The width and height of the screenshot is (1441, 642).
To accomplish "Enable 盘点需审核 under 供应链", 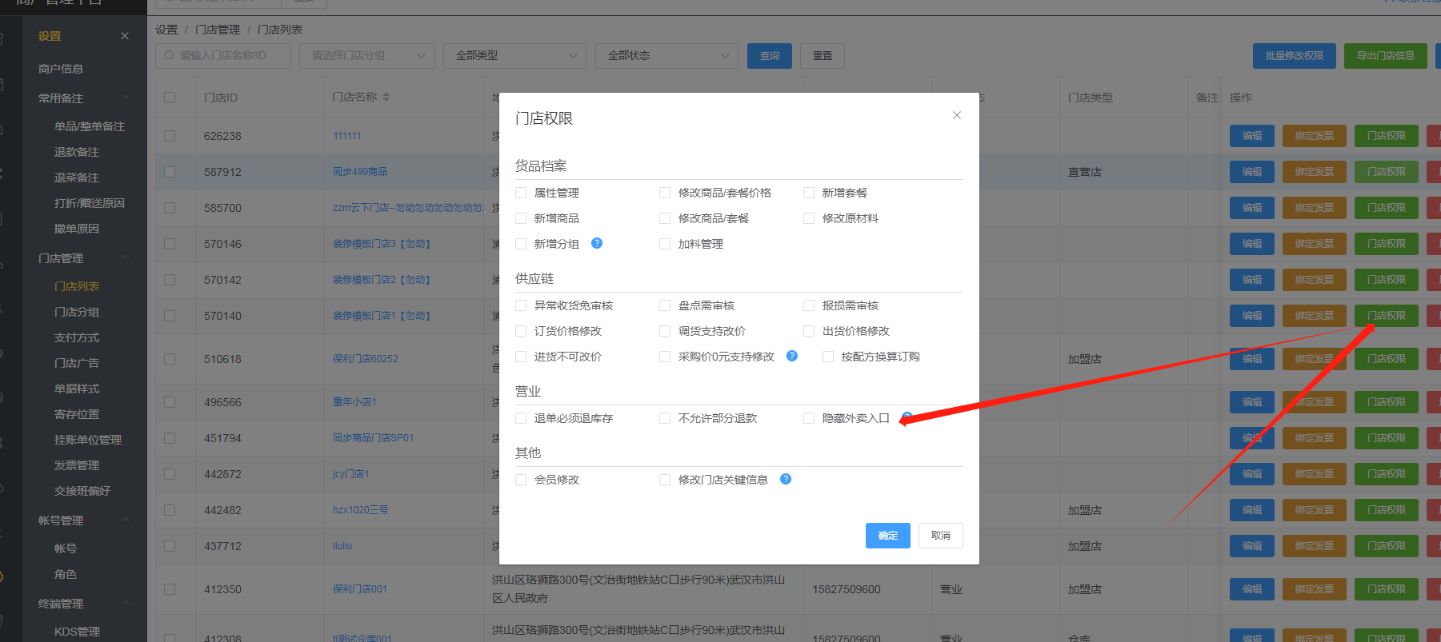I will (665, 305).
